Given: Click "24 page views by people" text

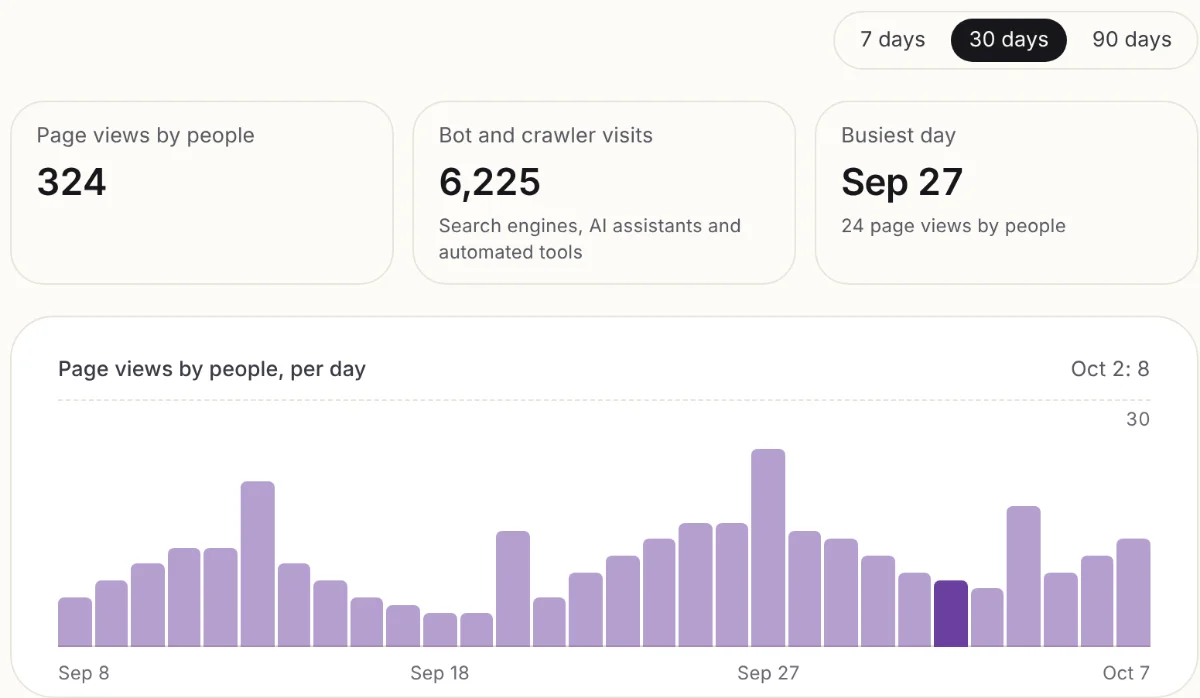Looking at the screenshot, I should [953, 226].
